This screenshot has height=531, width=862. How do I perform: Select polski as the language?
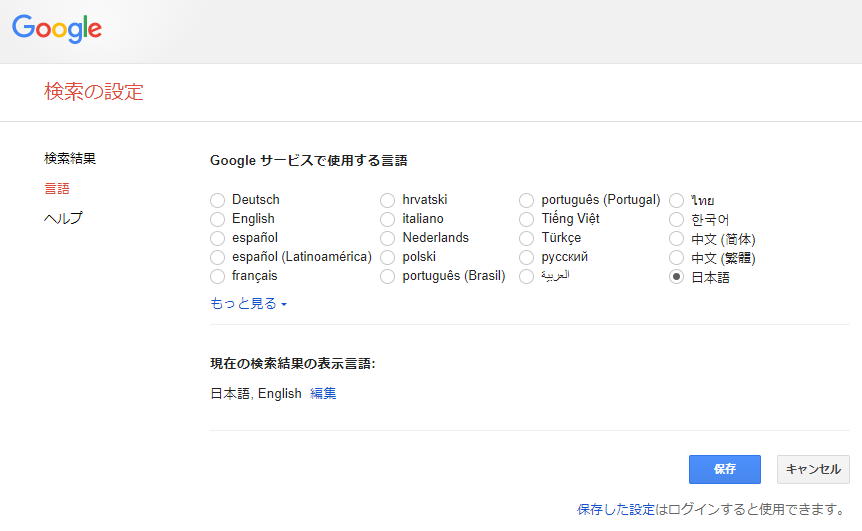pos(388,257)
